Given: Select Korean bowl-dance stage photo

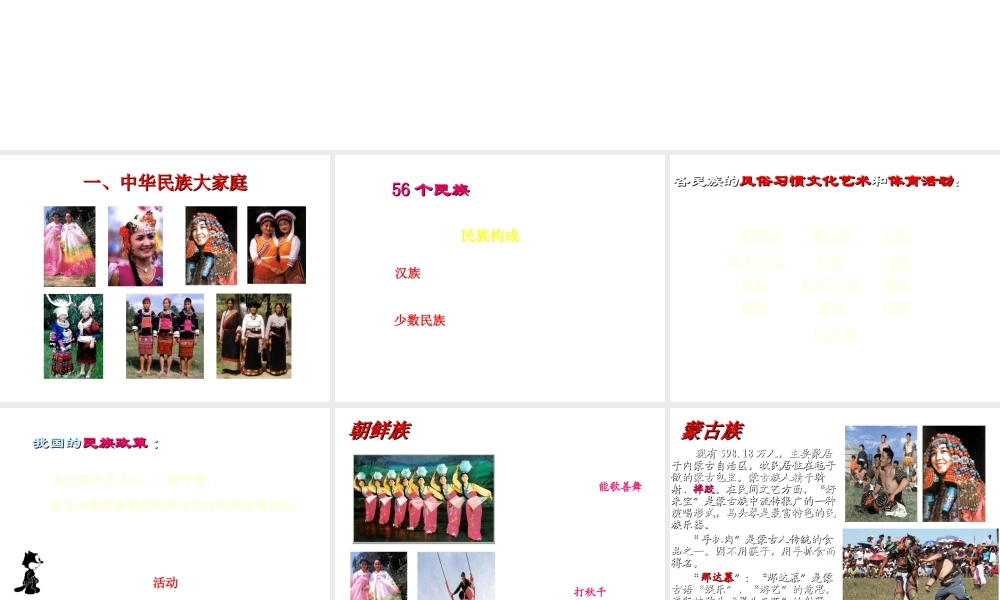Looking at the screenshot, I should [x=424, y=499].
